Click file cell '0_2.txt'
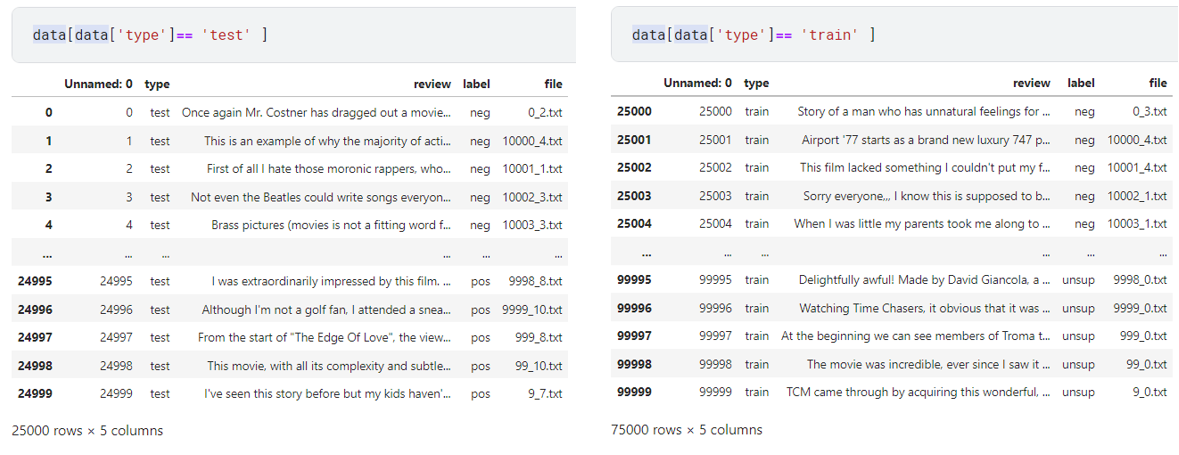The width and height of the screenshot is (1179, 455). coord(544,113)
